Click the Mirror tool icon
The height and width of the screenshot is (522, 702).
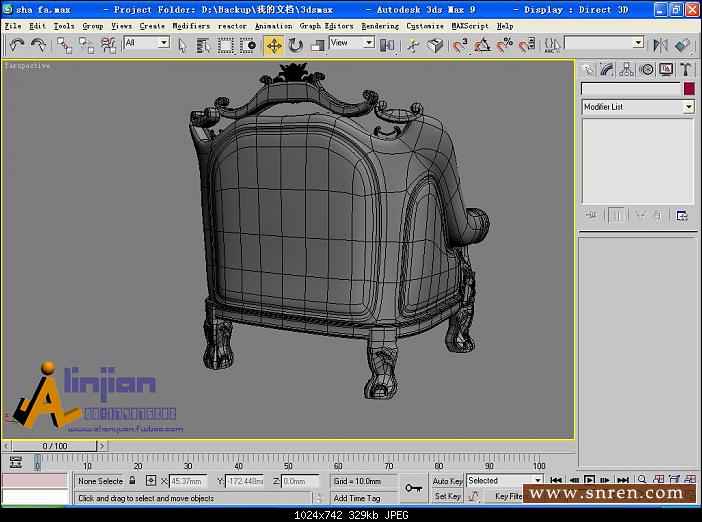click(660, 45)
